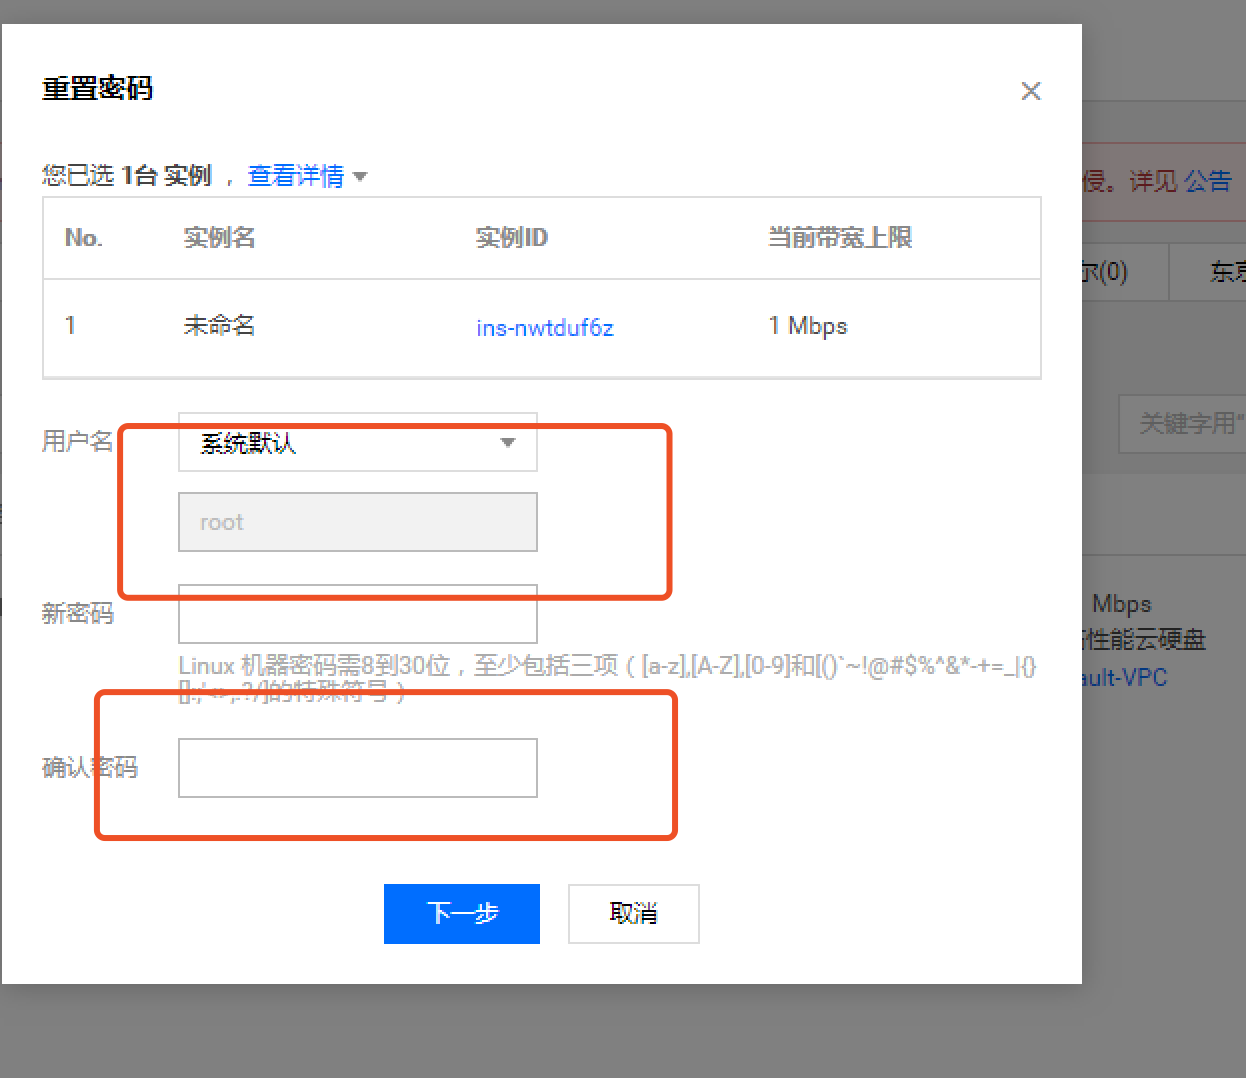
Task: Click the 新密码 password input field
Action: [357, 613]
